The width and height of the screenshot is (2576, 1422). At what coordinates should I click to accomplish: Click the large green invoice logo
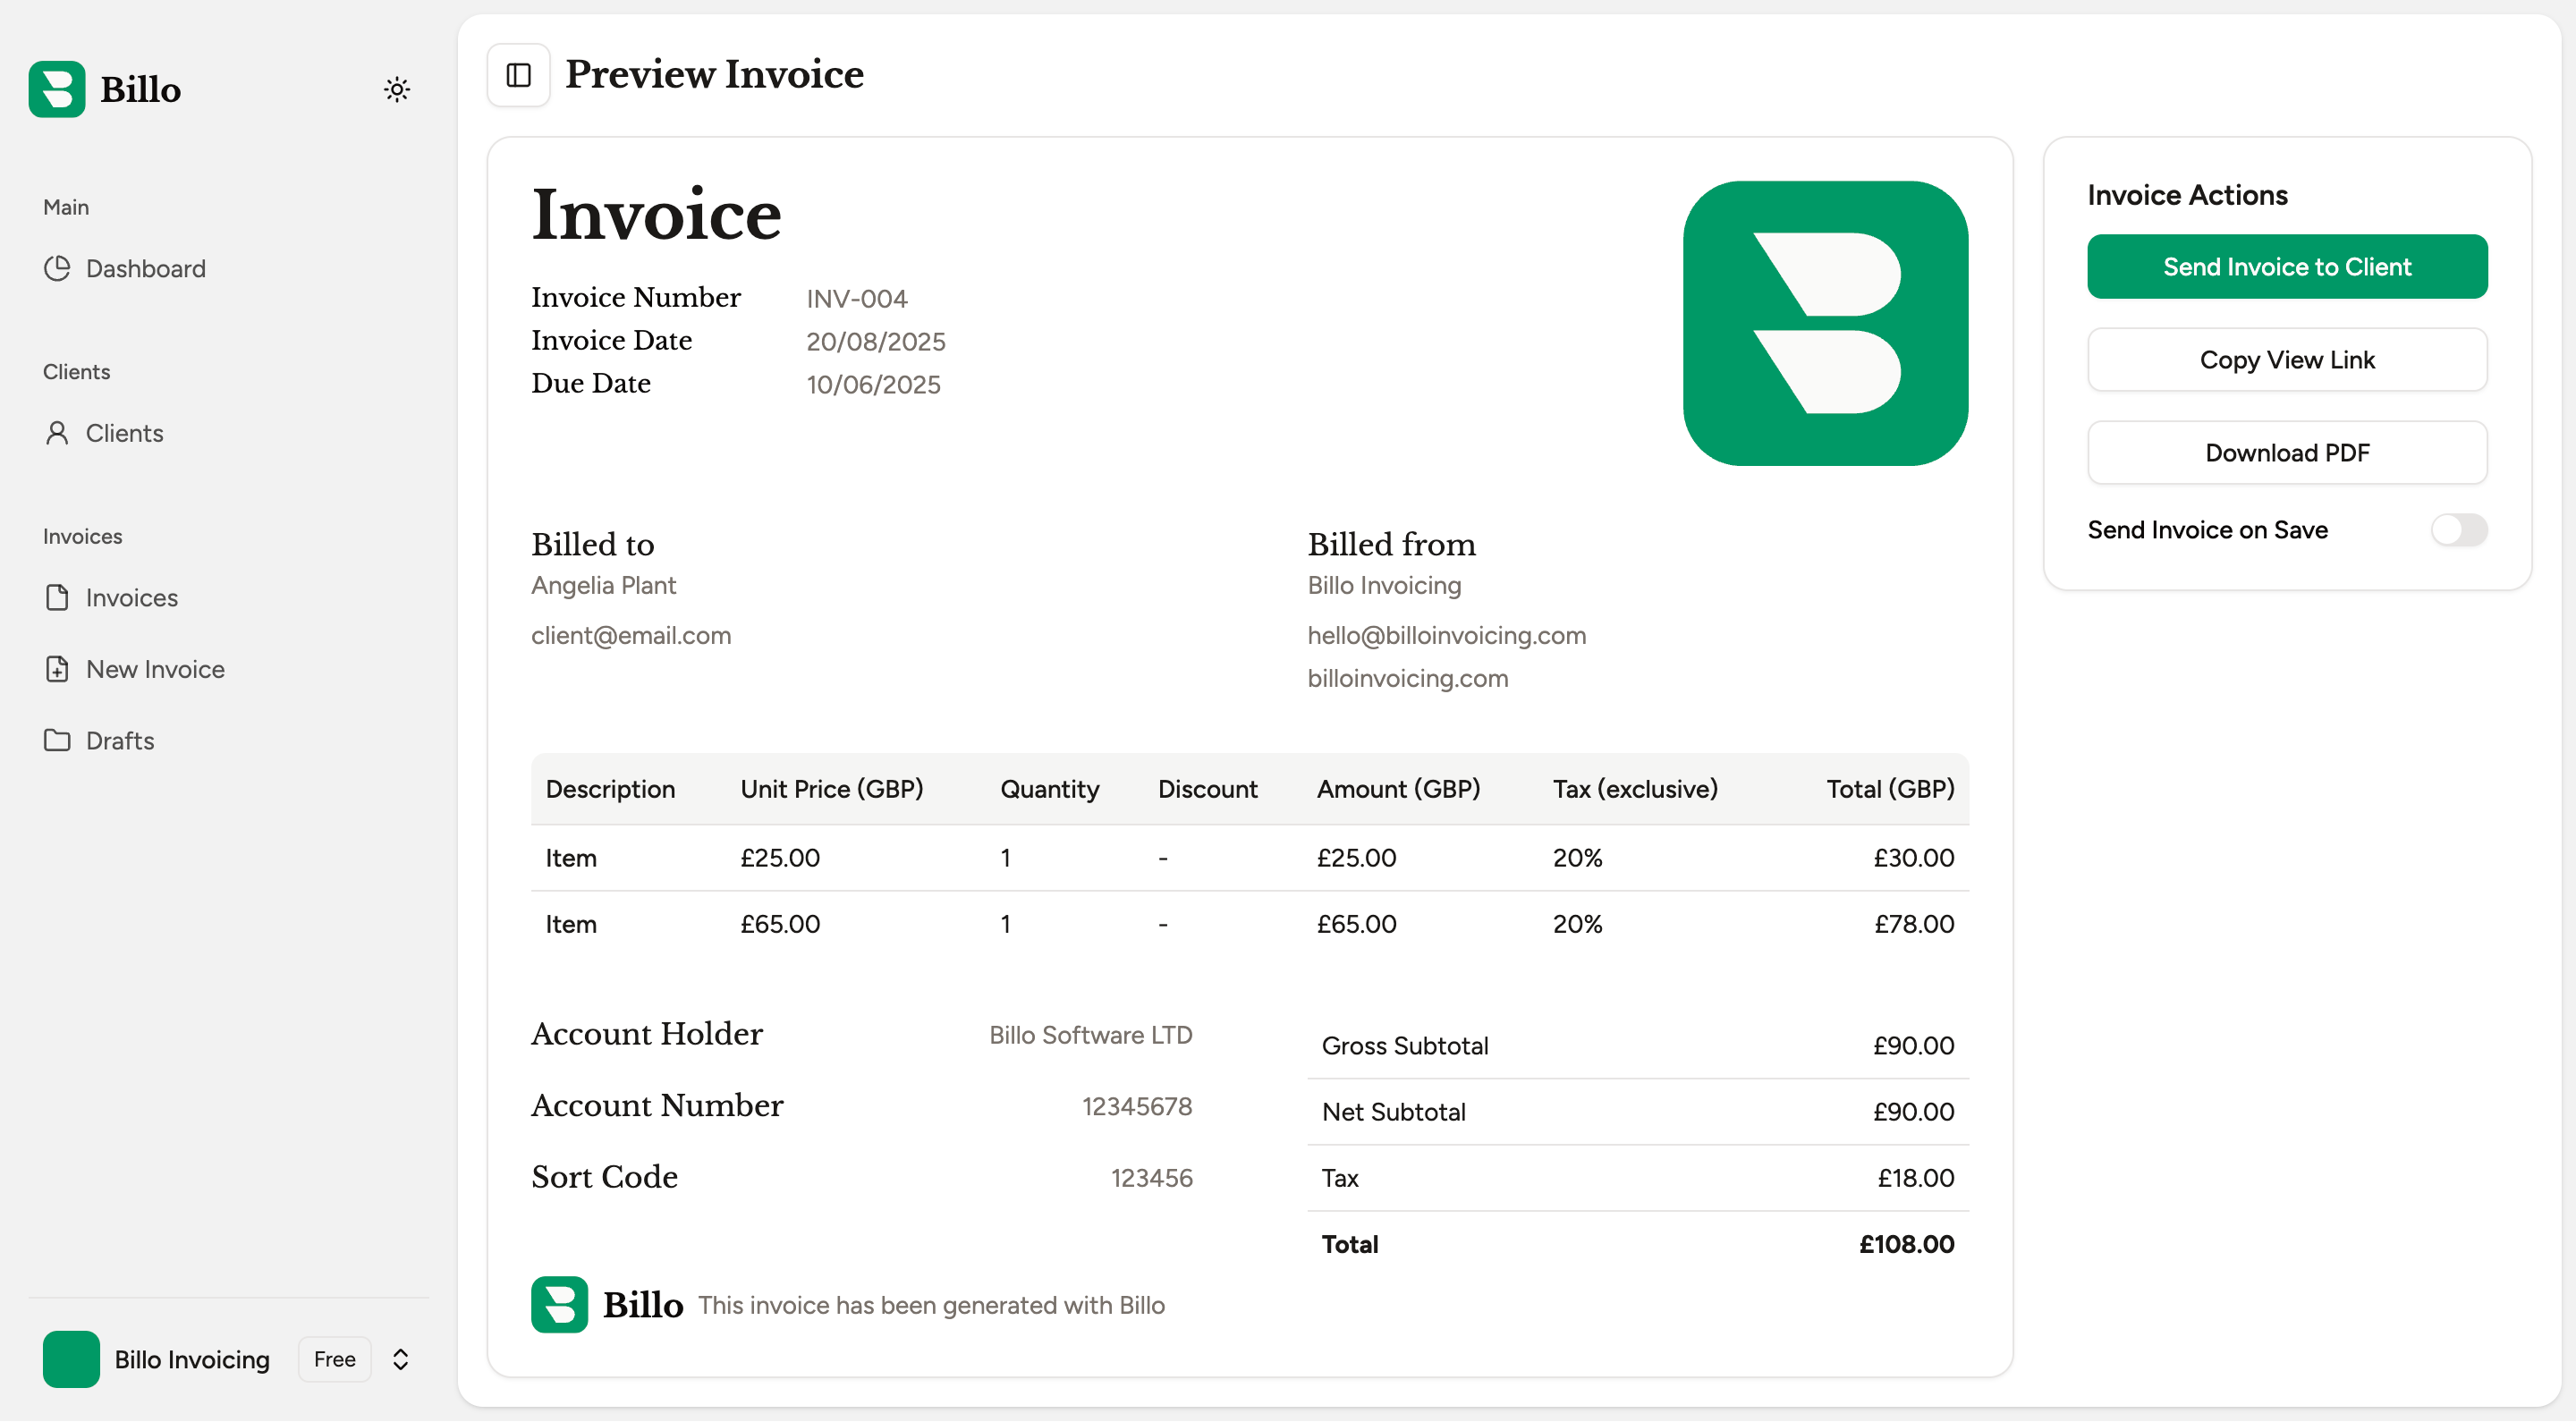point(1825,323)
